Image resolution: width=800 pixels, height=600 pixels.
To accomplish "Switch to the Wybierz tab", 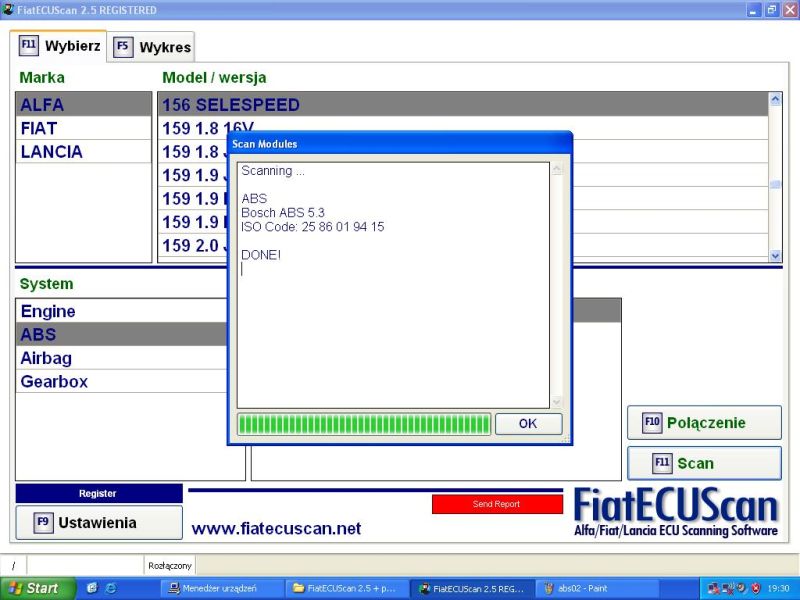I will [x=58, y=46].
